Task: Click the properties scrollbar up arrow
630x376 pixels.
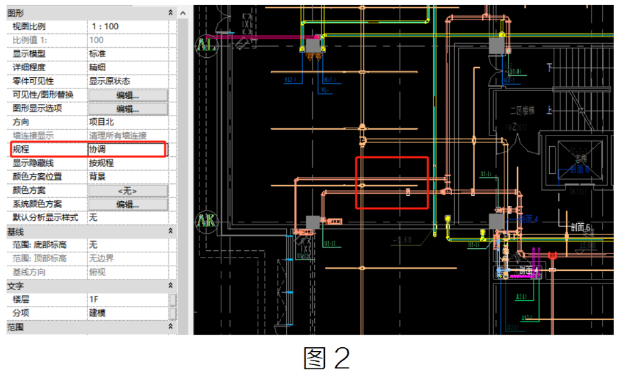Action: coord(183,13)
